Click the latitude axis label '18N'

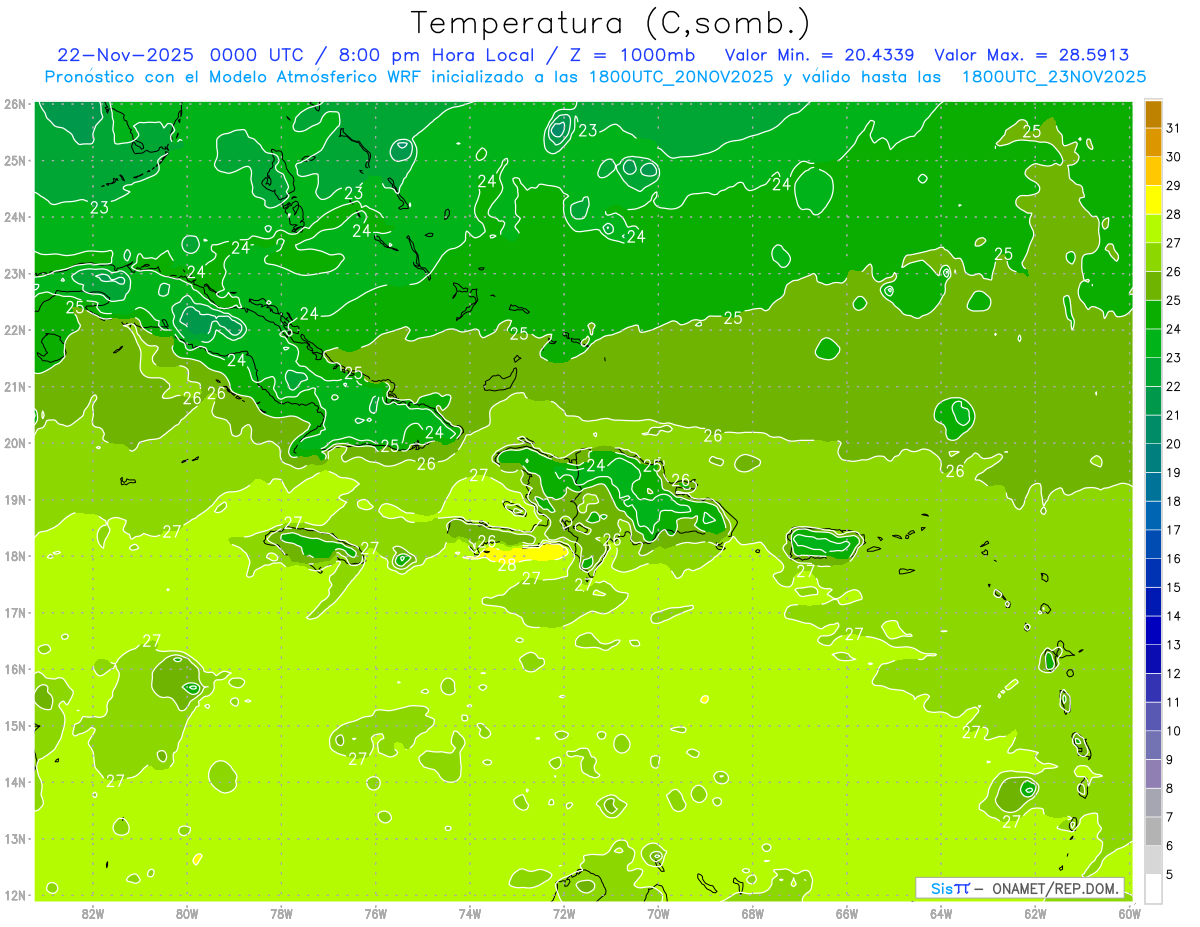click(15, 556)
